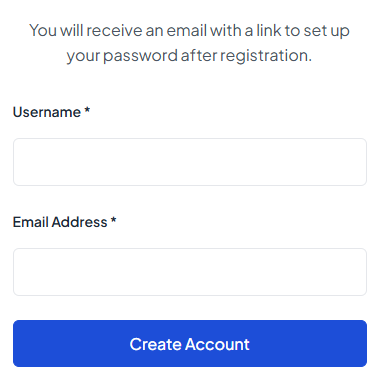
Task: Click the word 'Address' in email label
Action: (79, 222)
